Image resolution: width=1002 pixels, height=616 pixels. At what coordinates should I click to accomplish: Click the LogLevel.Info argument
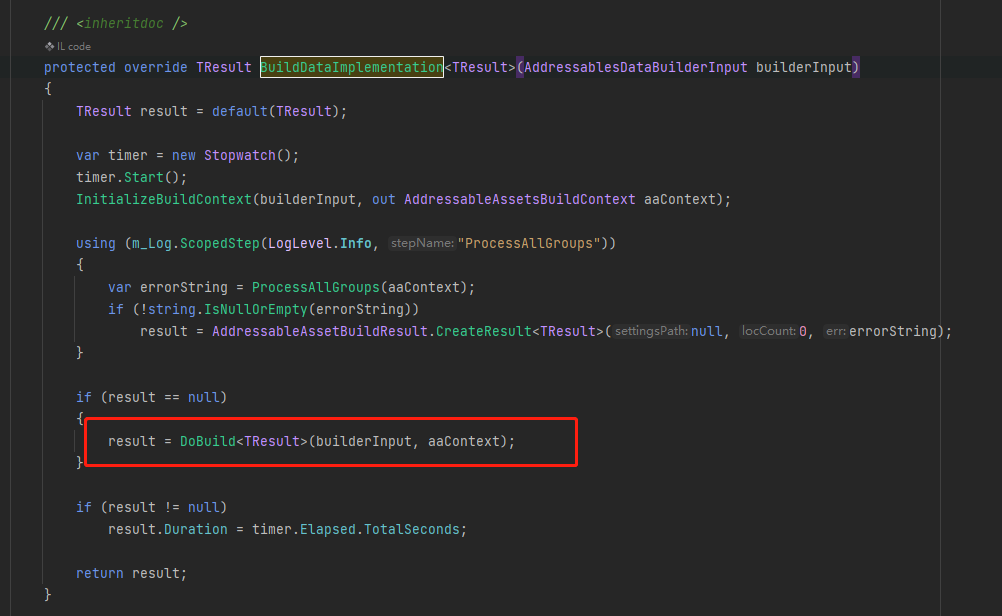(320, 243)
